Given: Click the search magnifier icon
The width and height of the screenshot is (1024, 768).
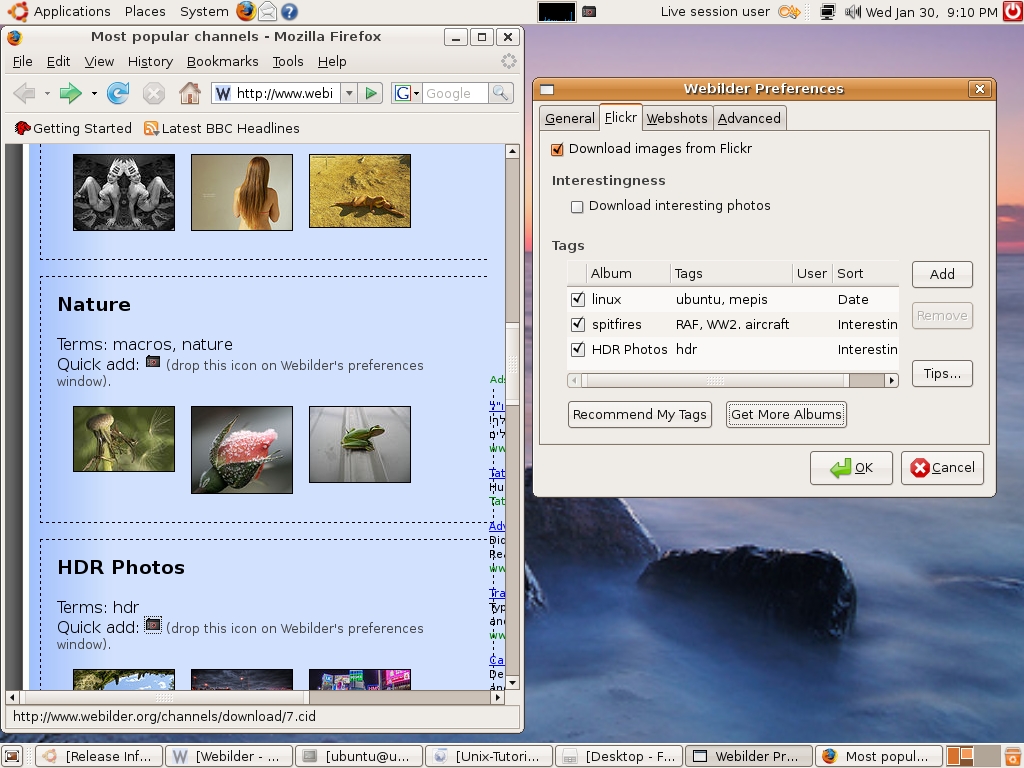Looking at the screenshot, I should coord(500,93).
